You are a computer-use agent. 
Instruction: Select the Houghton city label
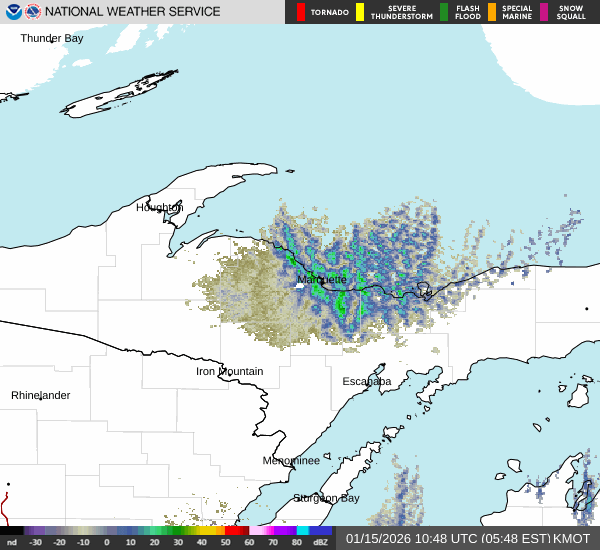click(x=160, y=208)
